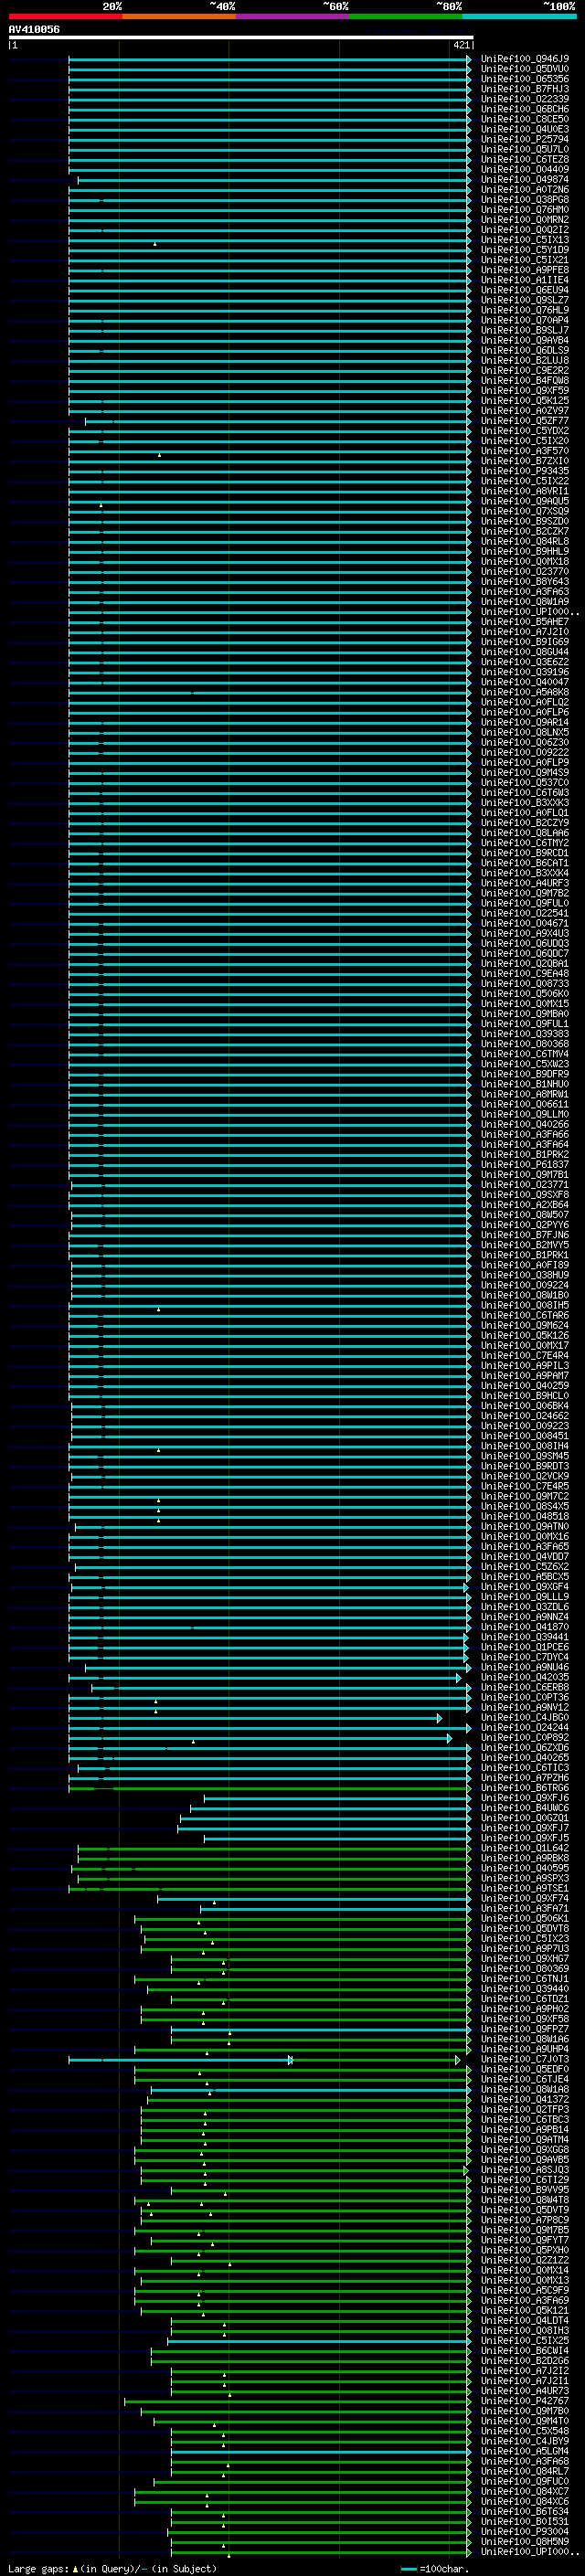Click the red 20% identity color bar
585x2576 pixels.
point(65,16)
